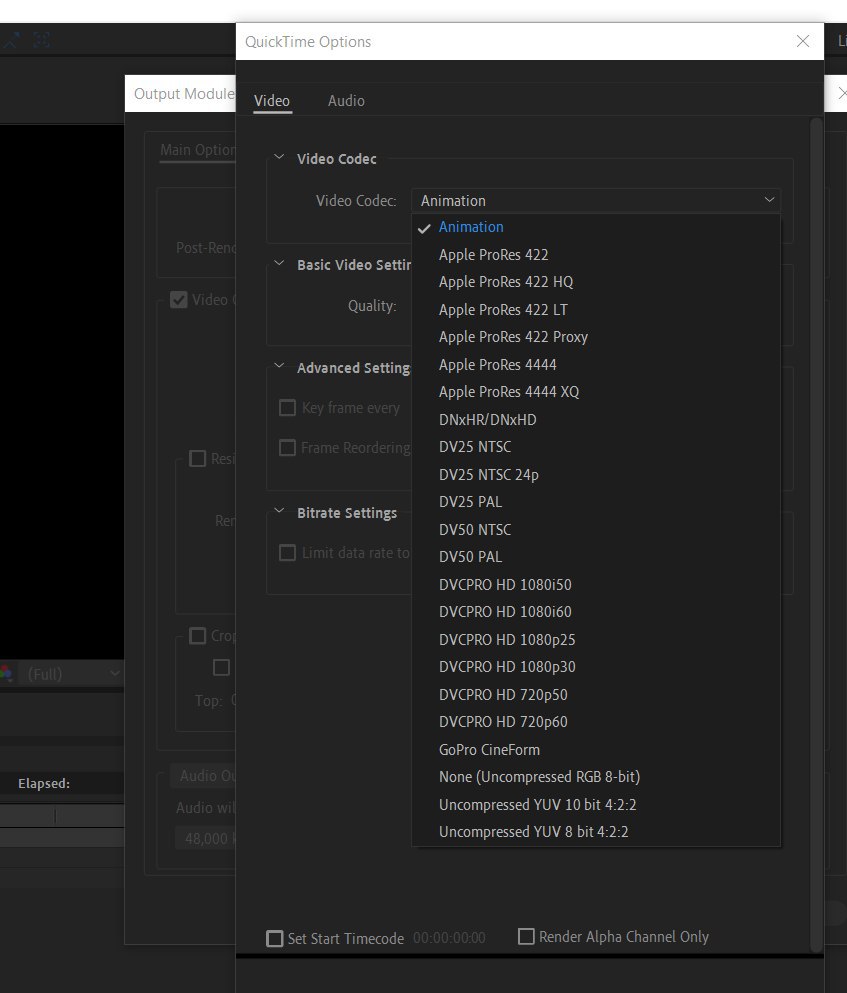The height and width of the screenshot is (993, 847).
Task: Close the QuickTime Options dialog
Action: 803,41
